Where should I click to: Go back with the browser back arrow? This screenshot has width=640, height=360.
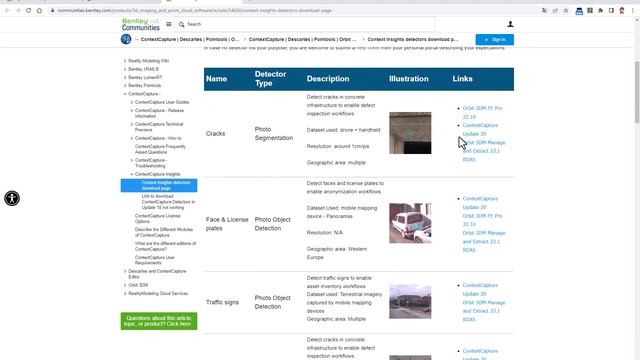7,11
